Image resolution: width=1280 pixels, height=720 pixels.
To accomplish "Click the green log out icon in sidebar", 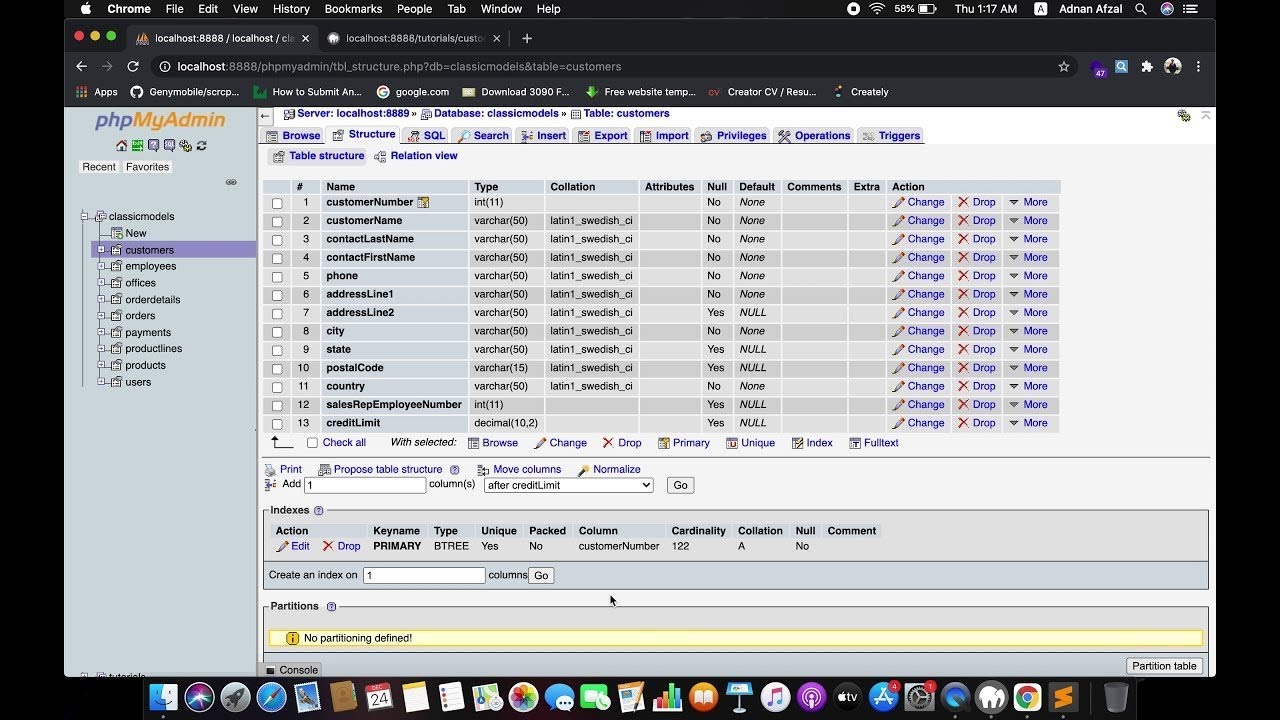I will click(138, 145).
